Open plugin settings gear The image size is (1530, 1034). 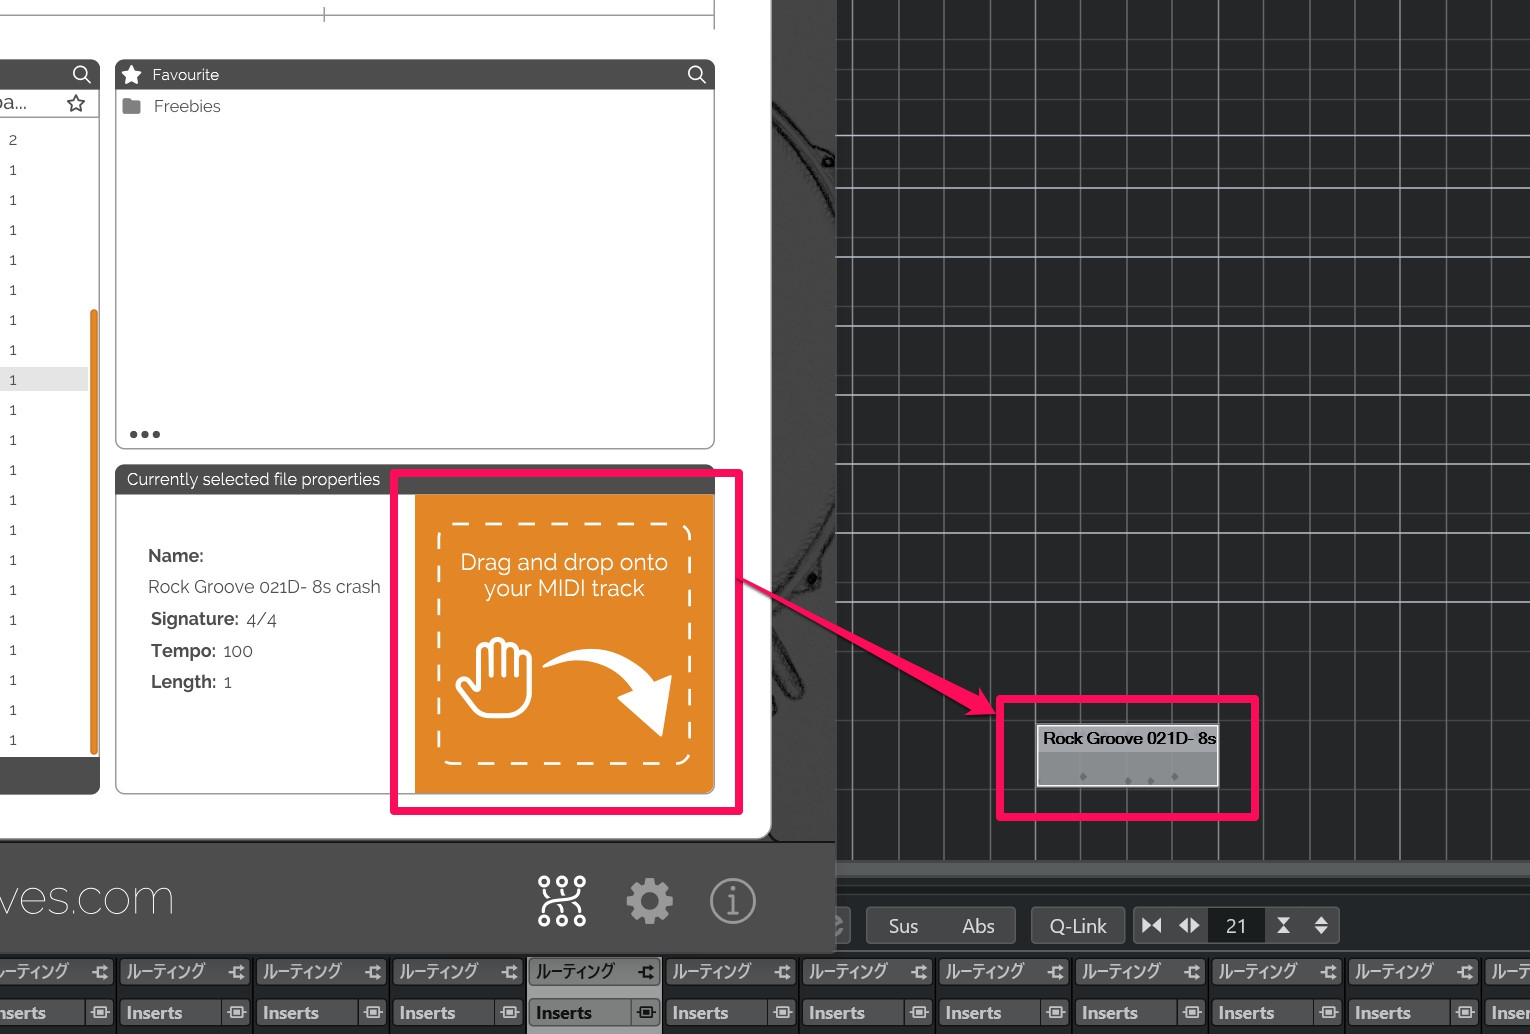tap(649, 901)
